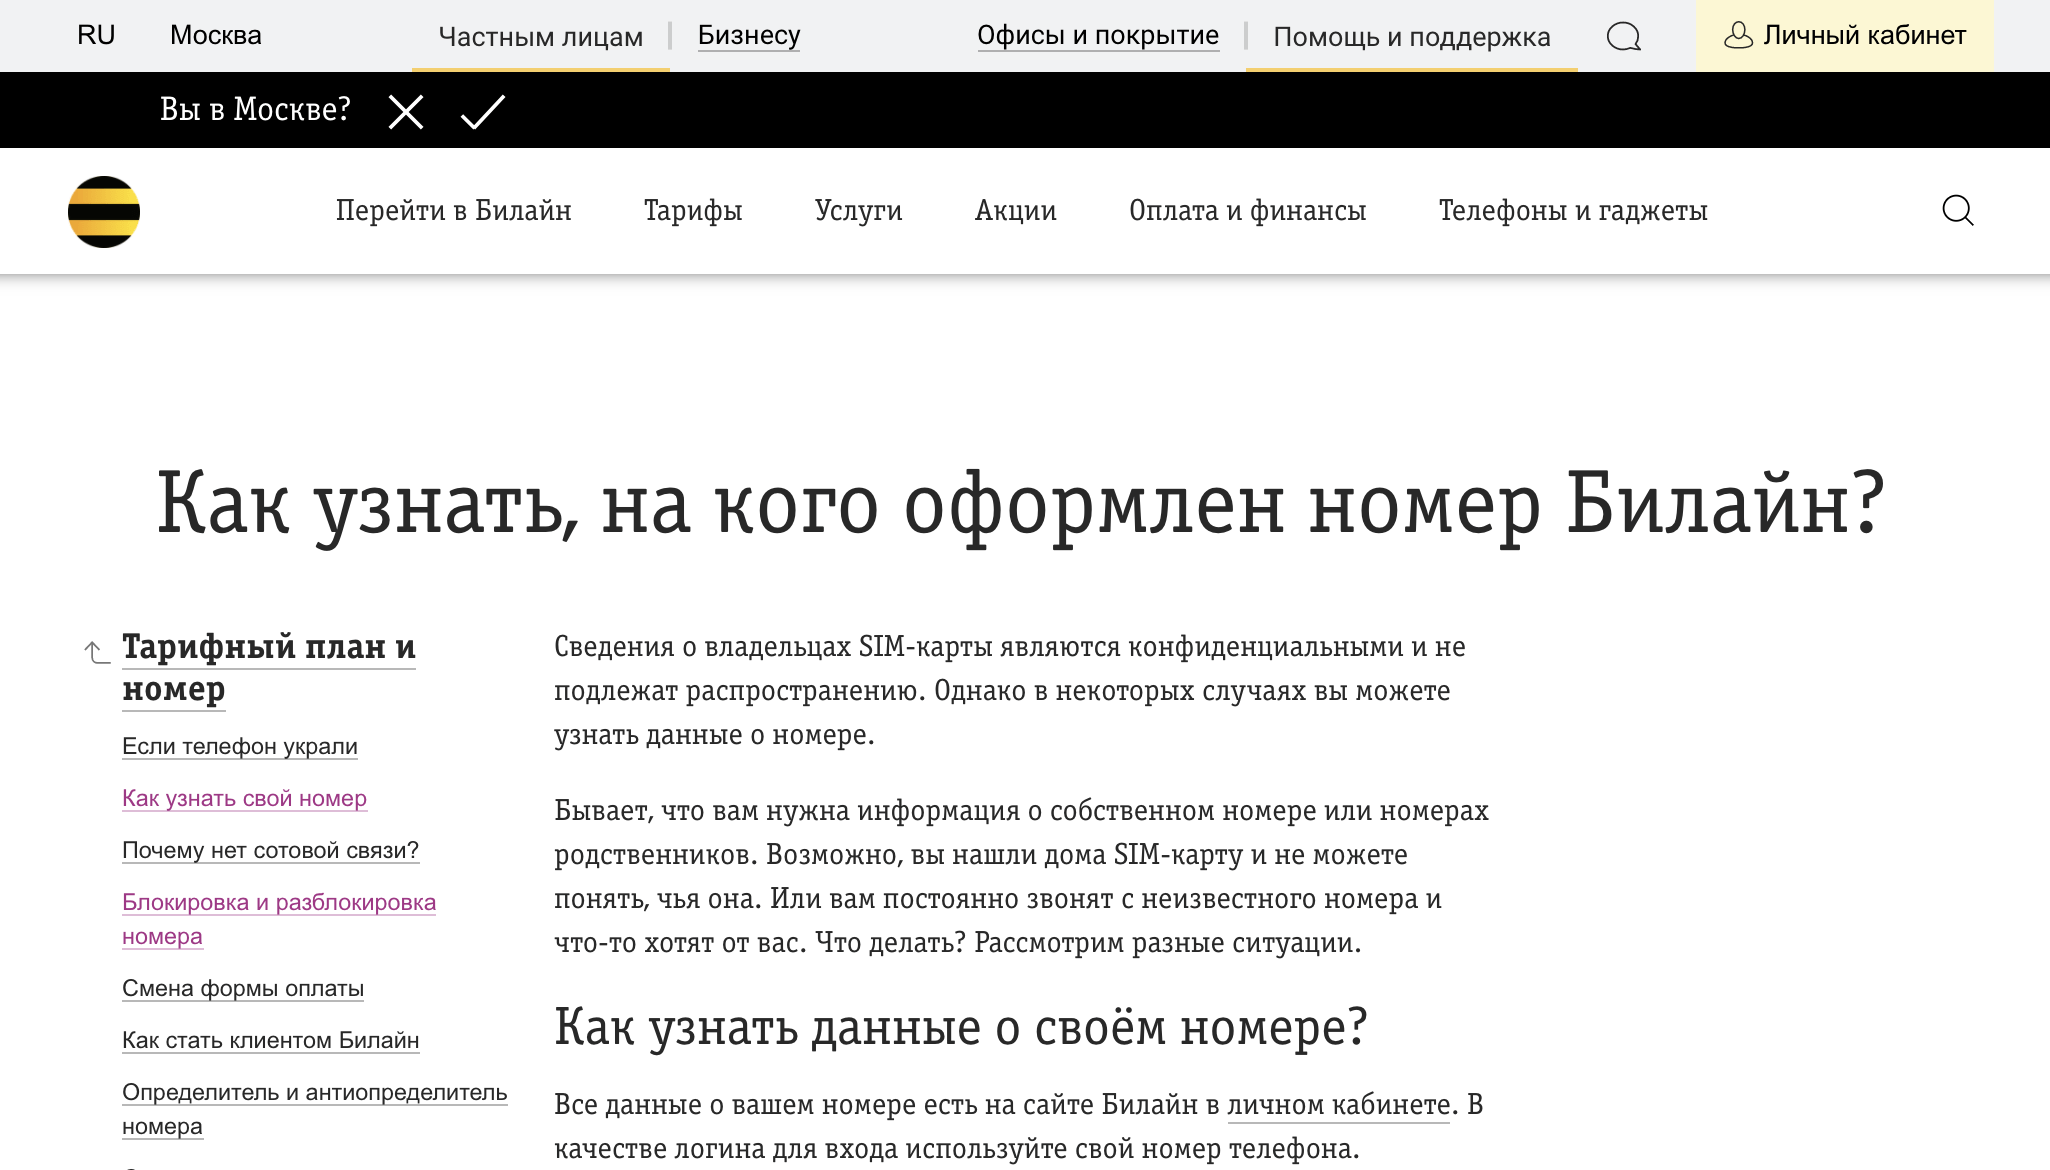Click Как узнать свой номер sidebar link

(244, 798)
